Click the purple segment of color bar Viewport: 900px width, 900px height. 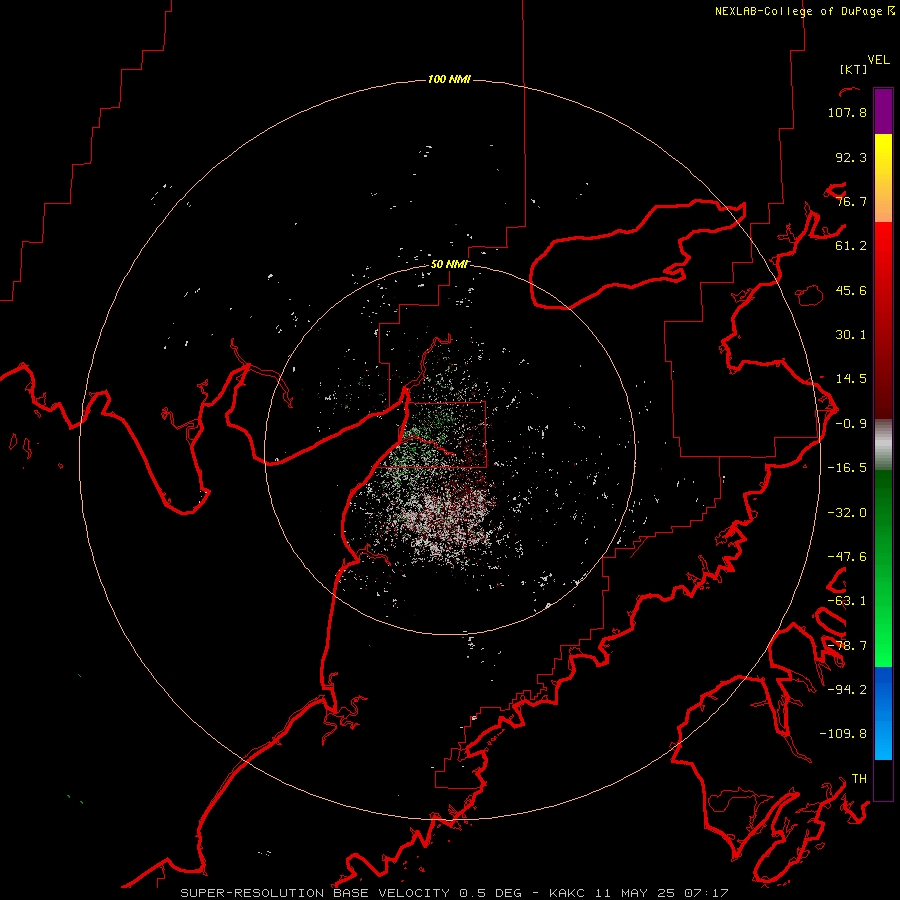click(883, 111)
